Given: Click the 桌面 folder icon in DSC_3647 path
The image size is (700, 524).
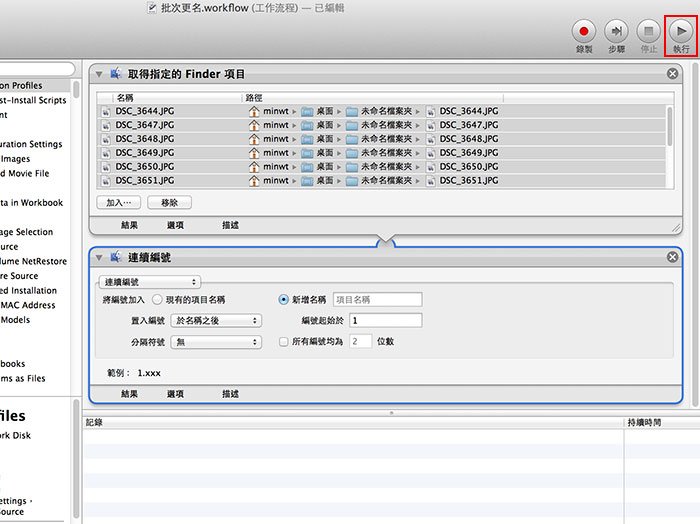Looking at the screenshot, I should [x=307, y=125].
